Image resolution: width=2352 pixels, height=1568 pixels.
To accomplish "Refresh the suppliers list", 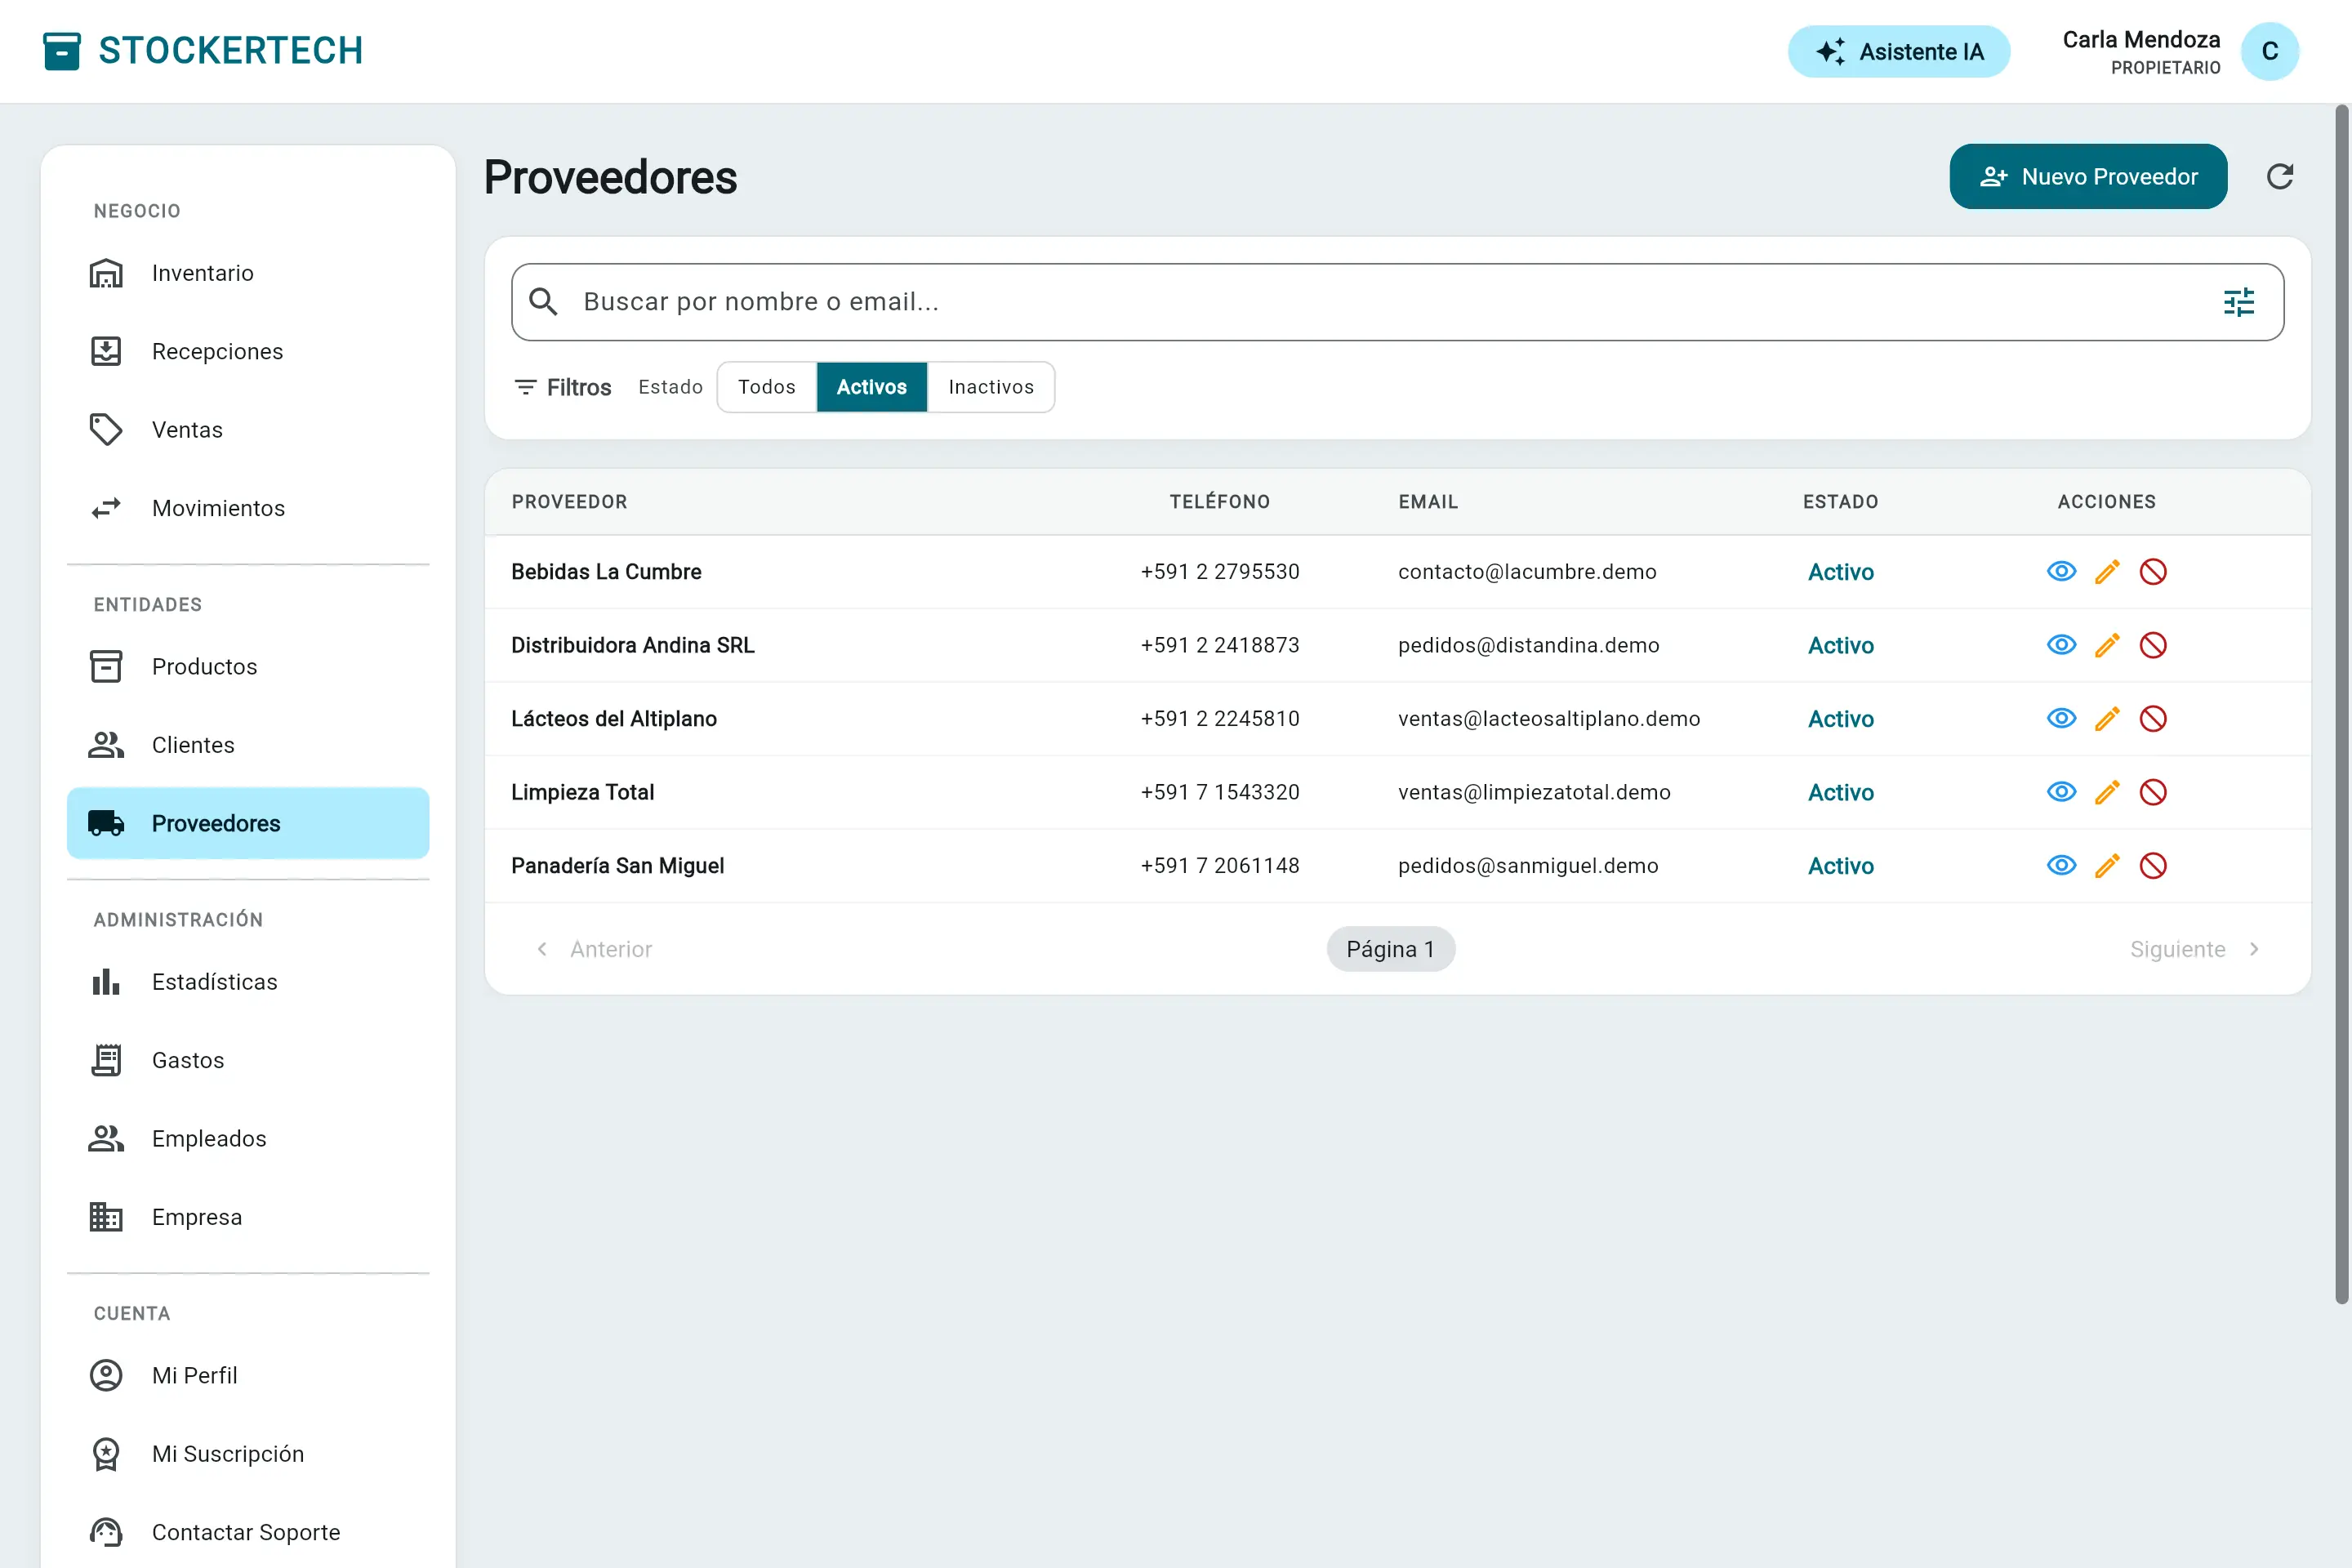I will point(2280,176).
